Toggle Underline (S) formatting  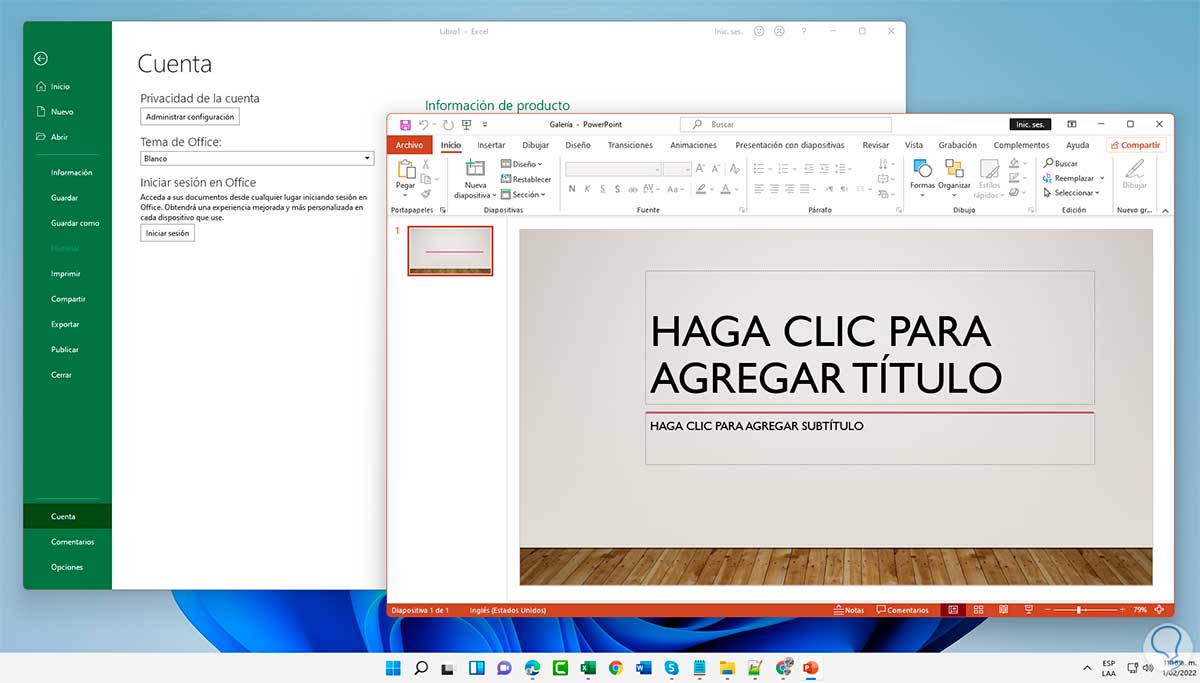[603, 189]
